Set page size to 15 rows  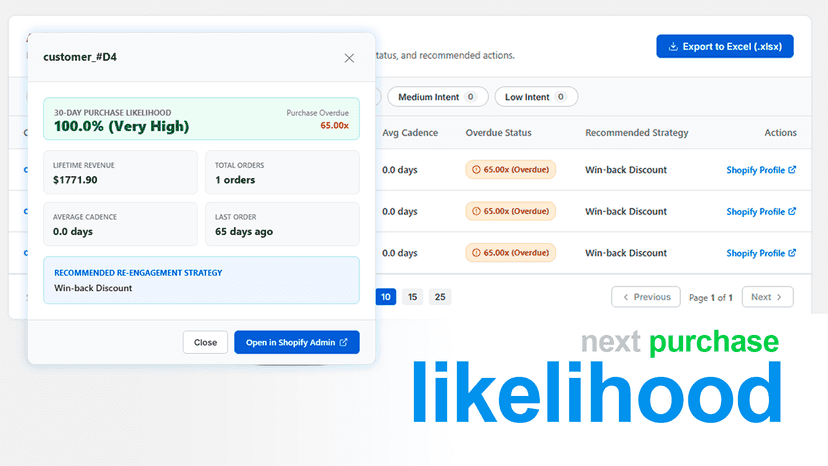[412, 297]
